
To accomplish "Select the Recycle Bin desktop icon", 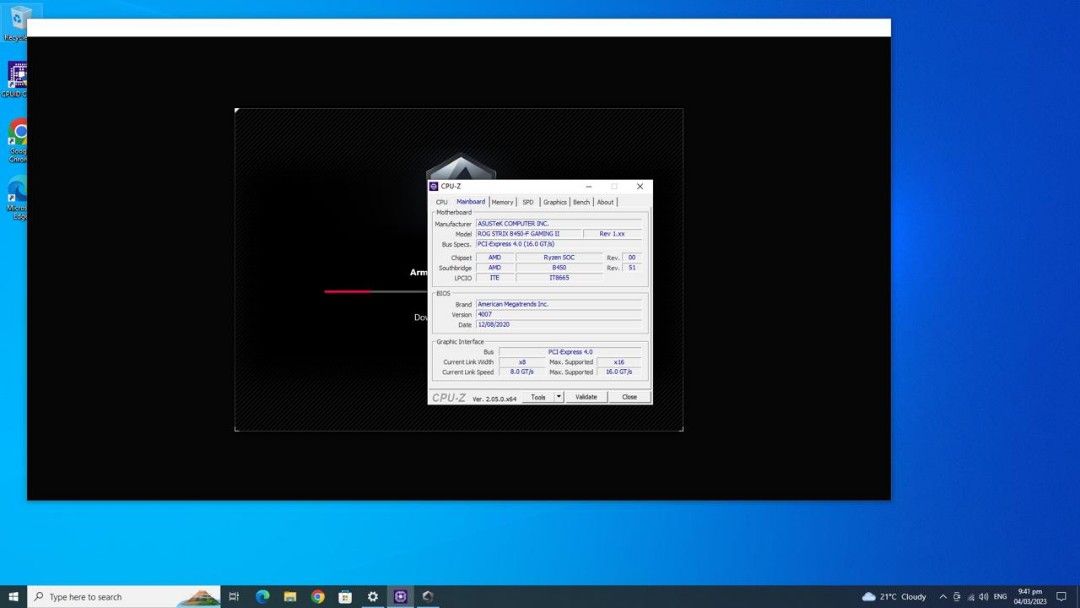I will 18,23.
